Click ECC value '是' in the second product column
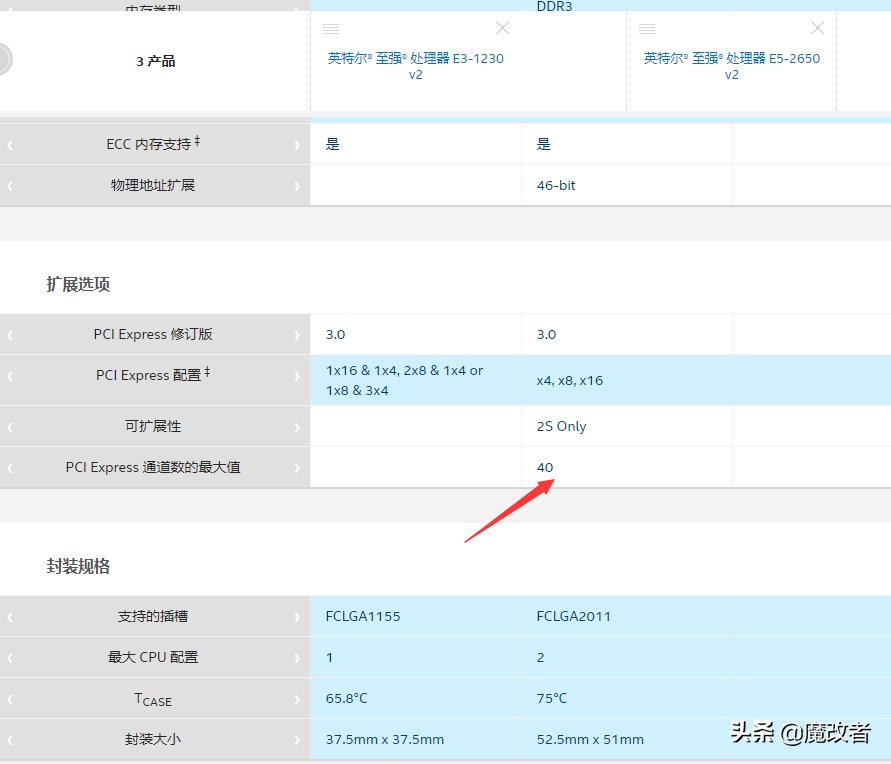Image resolution: width=891 pixels, height=764 pixels. 544,144
